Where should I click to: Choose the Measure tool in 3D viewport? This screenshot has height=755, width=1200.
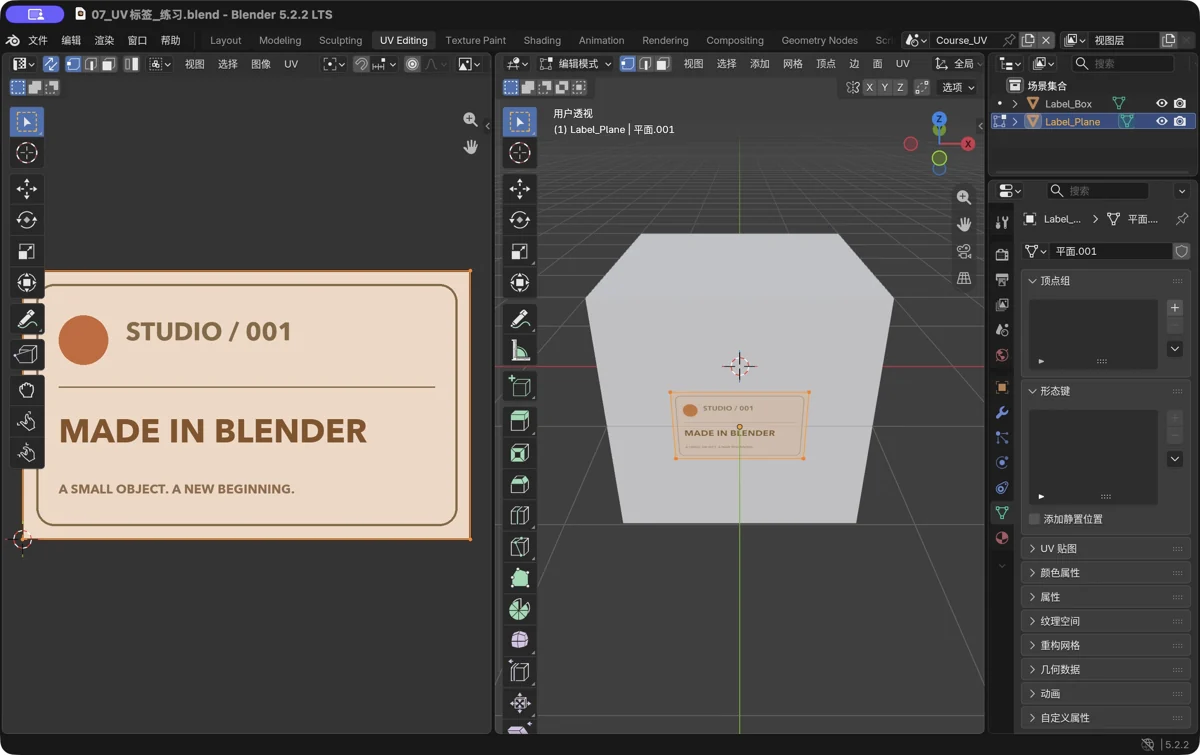click(x=520, y=351)
